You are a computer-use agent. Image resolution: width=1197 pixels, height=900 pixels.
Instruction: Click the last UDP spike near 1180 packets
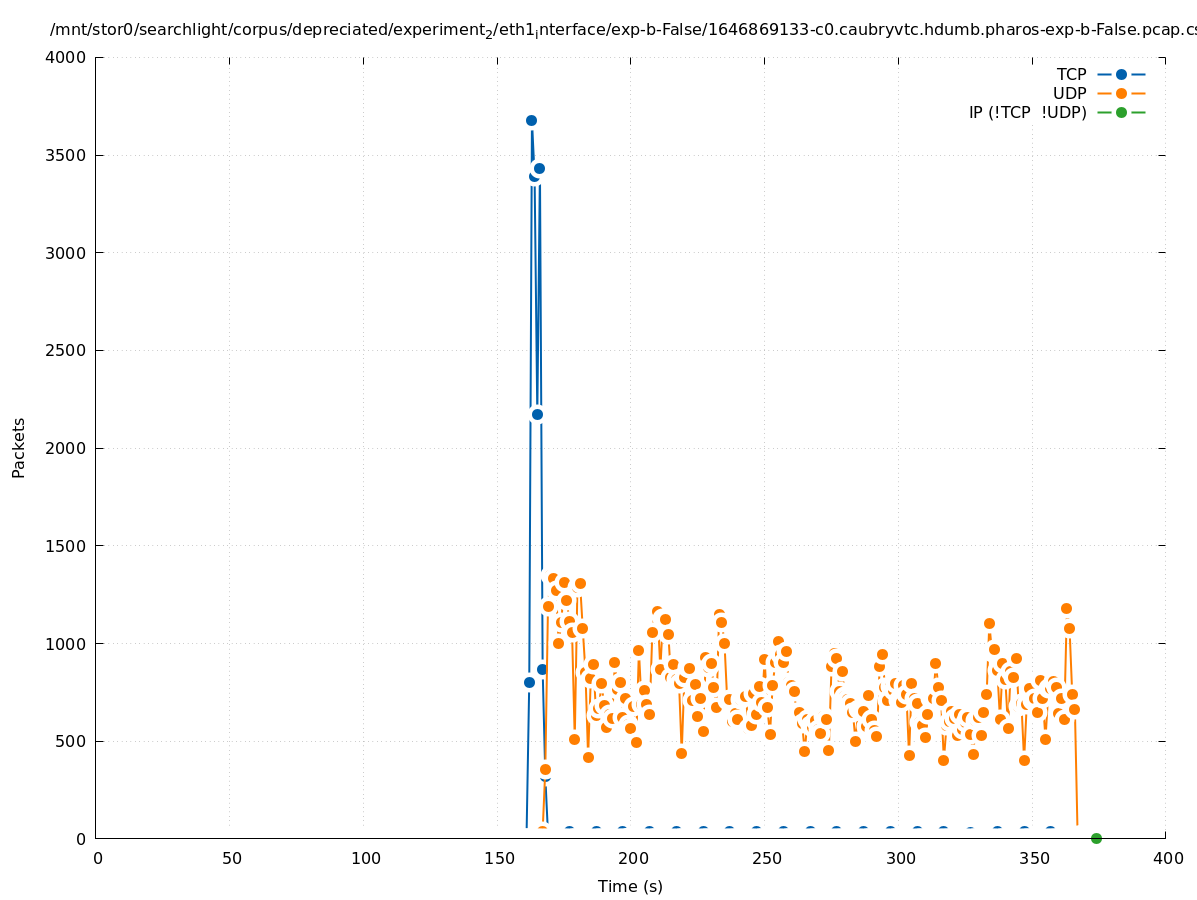click(x=1066, y=608)
